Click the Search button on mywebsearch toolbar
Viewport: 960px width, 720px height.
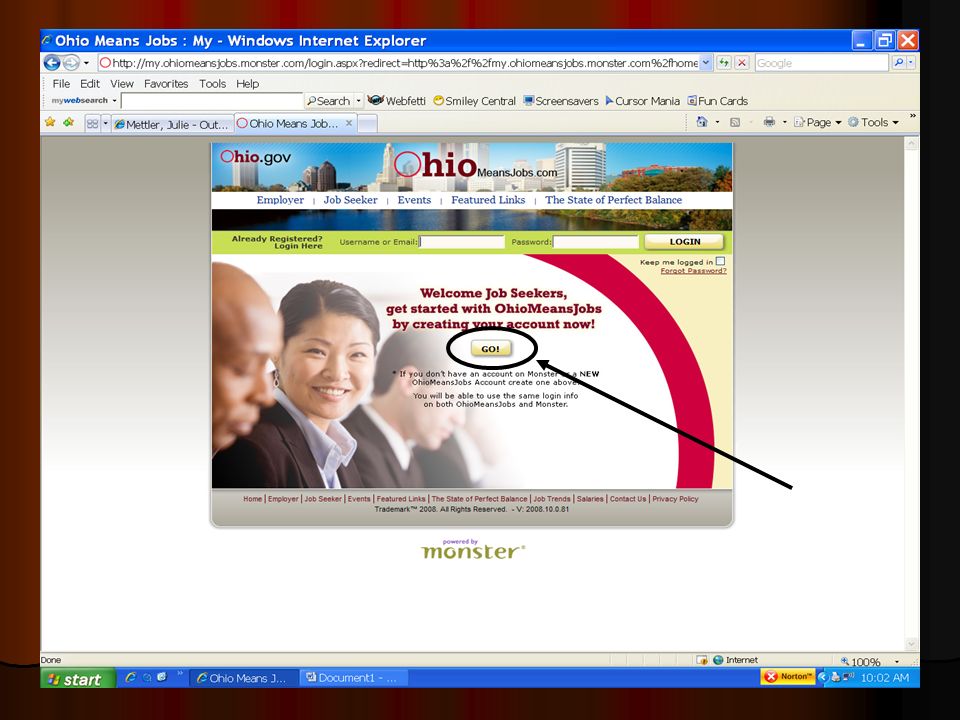pyautogui.click(x=329, y=100)
